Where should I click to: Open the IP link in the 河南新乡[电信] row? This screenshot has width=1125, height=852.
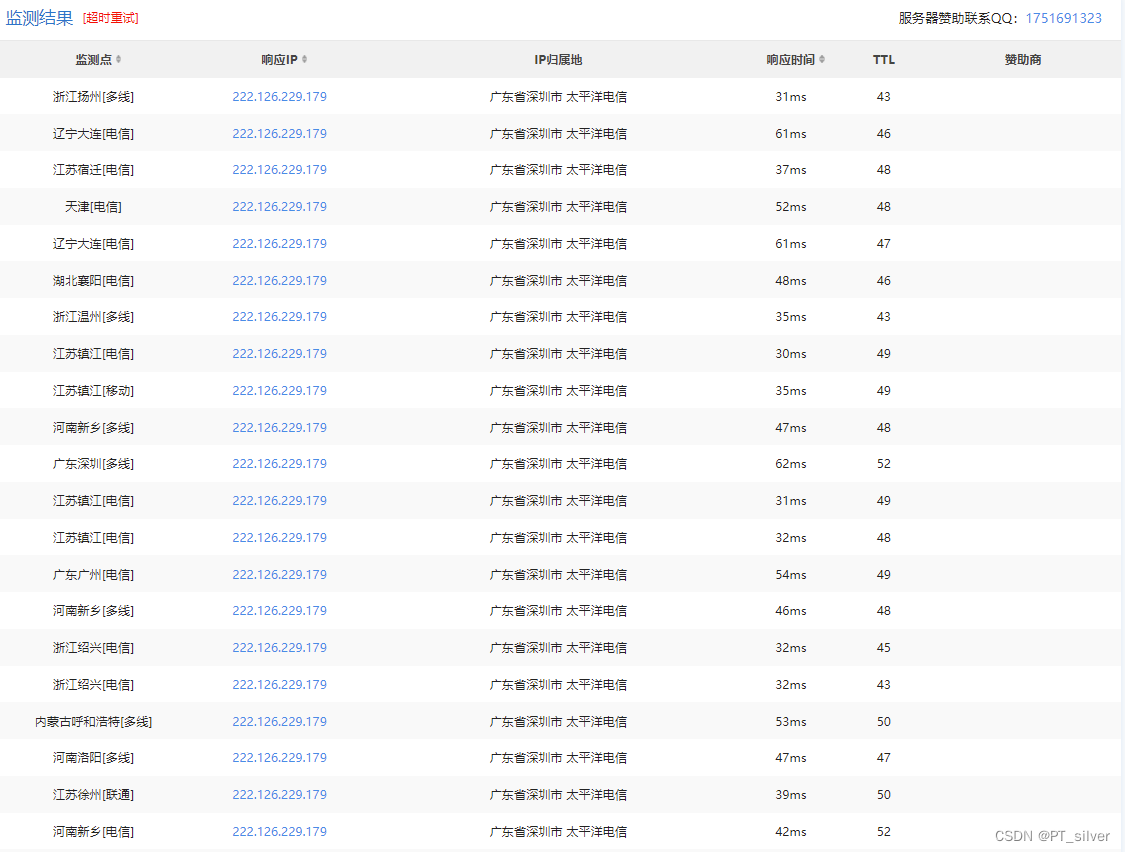(279, 832)
